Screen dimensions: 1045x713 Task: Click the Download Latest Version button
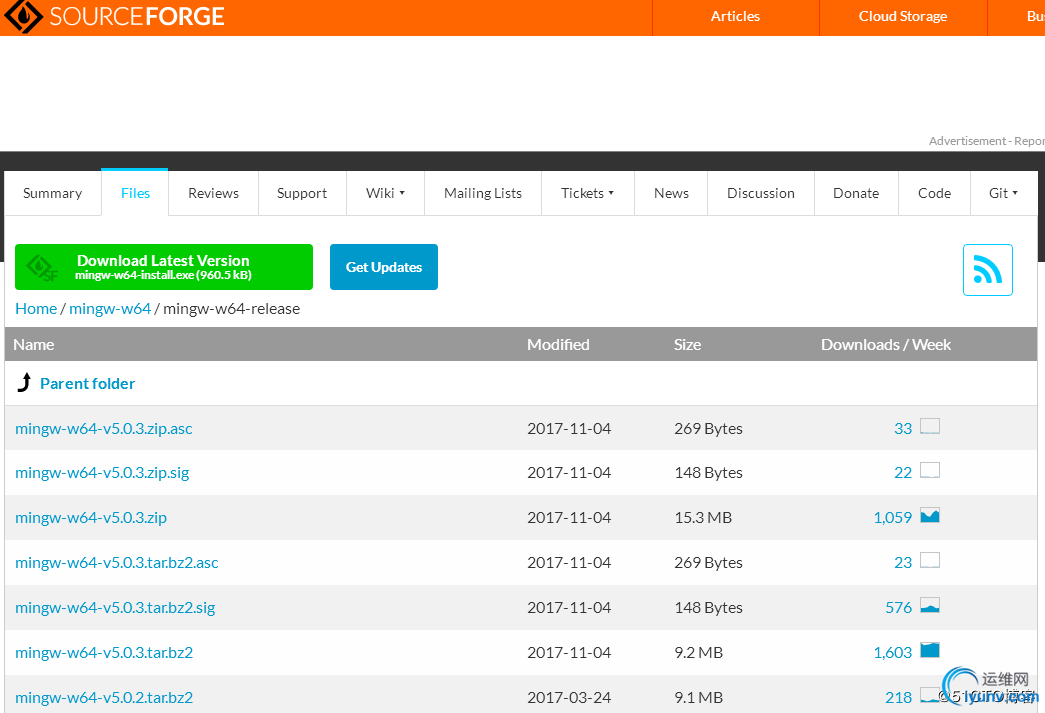(164, 267)
